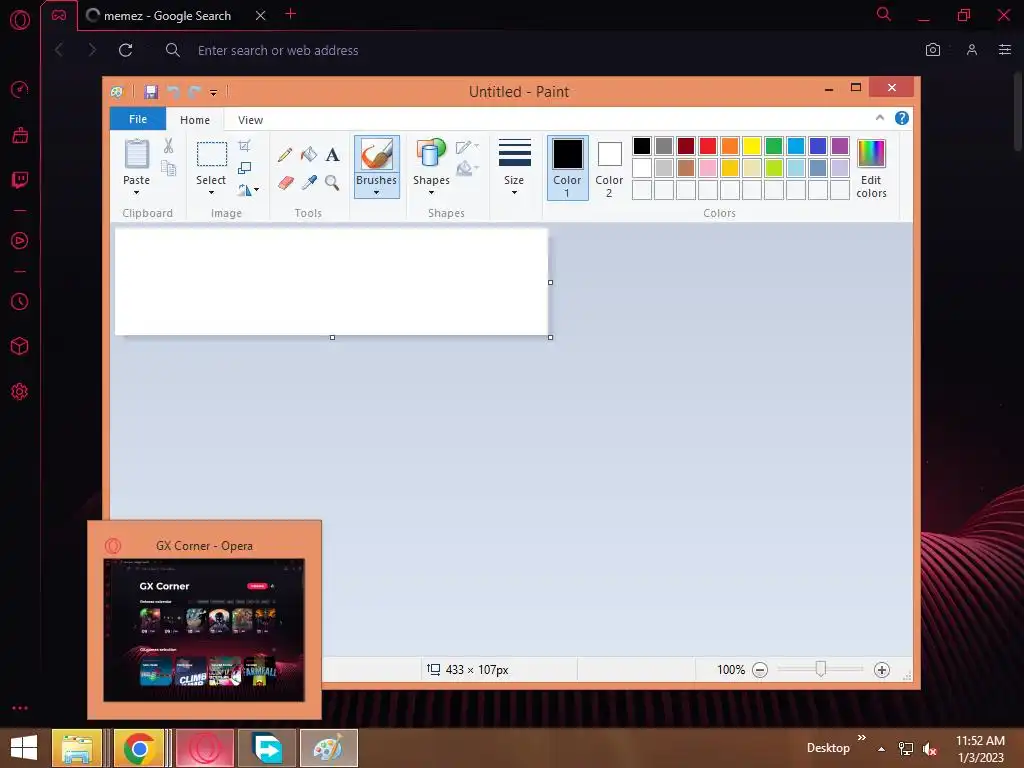Click the Save icon in Paint title bar
1024x768 pixels.
pyautogui.click(x=151, y=92)
